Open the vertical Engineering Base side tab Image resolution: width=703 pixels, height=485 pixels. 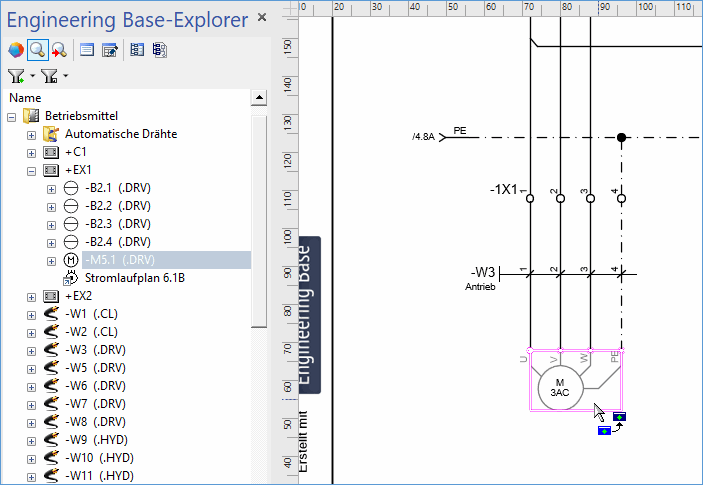point(311,312)
